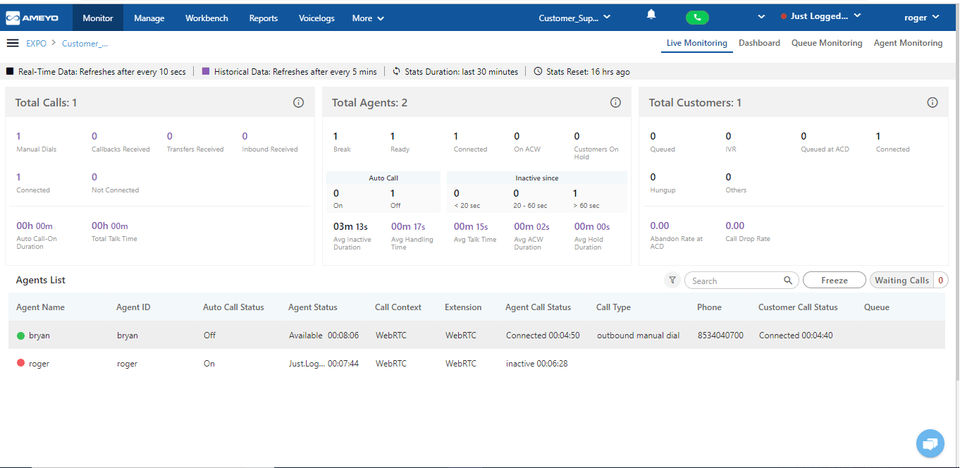Click the search magnifier icon
This screenshot has width=960, height=468.
pos(788,281)
